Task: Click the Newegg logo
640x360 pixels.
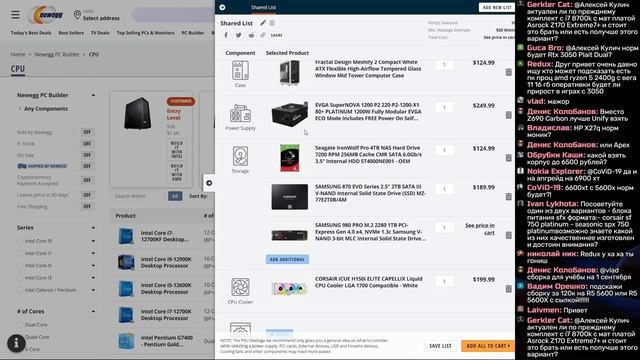Action: click(x=45, y=15)
